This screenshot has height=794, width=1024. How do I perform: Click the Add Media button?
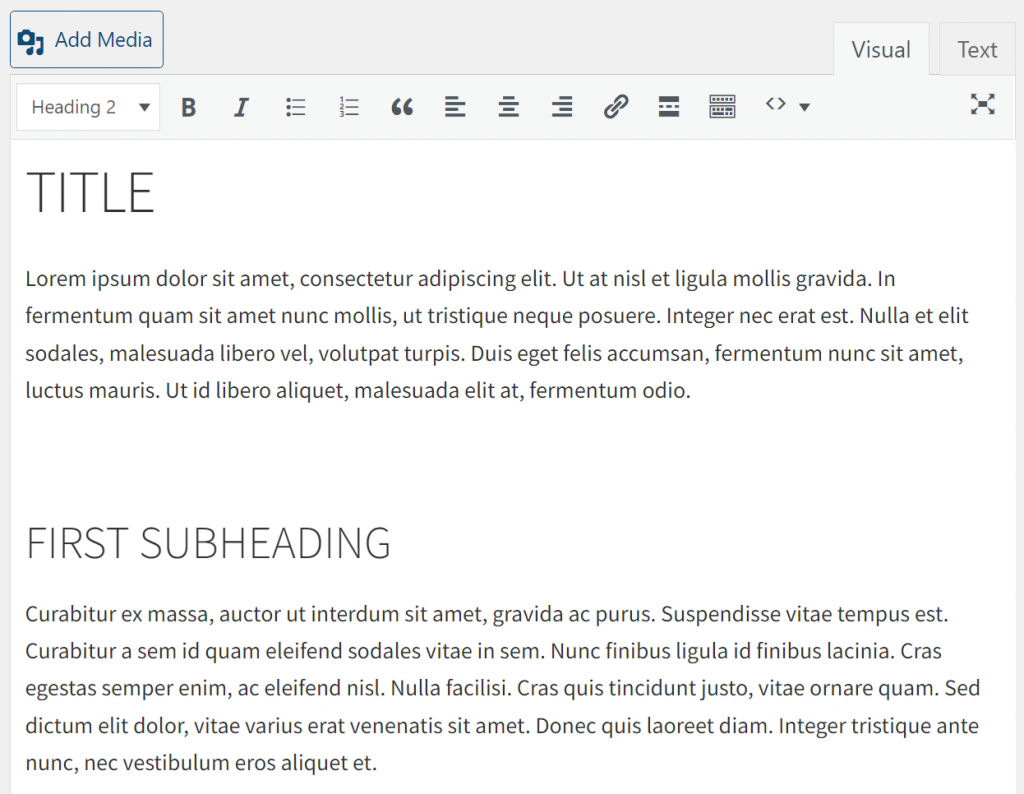(86, 39)
